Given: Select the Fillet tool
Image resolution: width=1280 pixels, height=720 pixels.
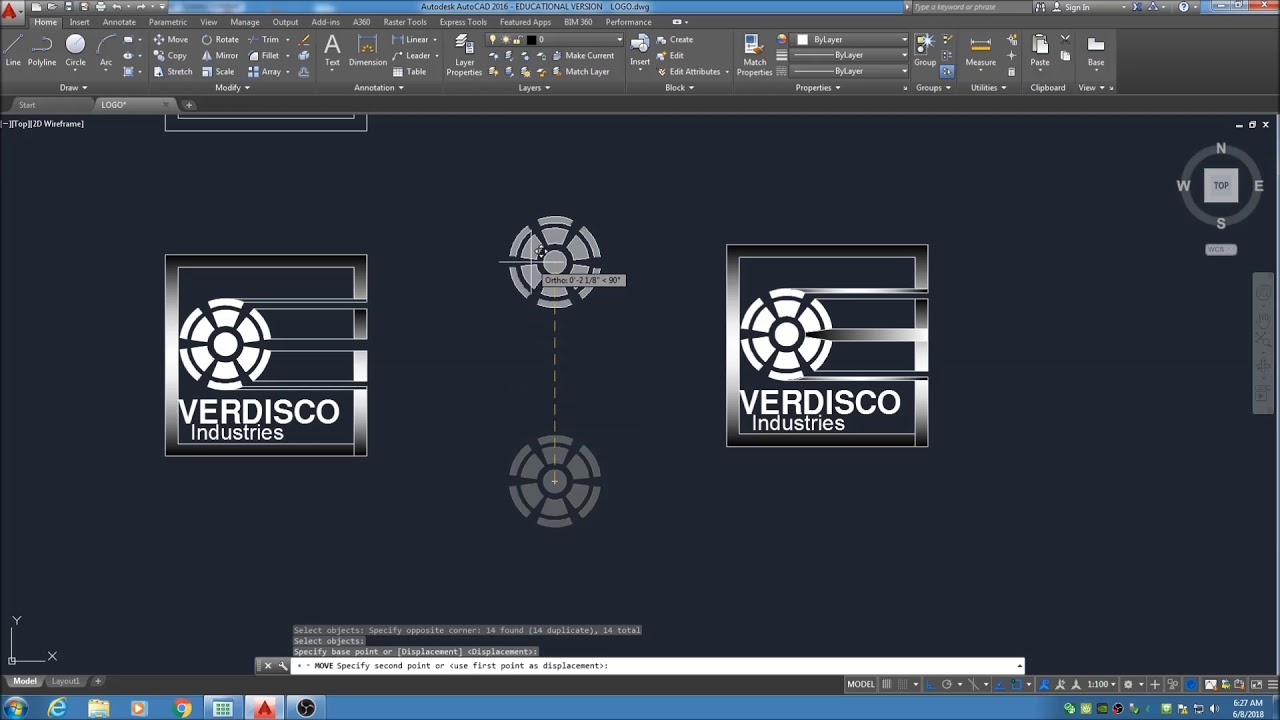Looking at the screenshot, I should click(264, 56).
